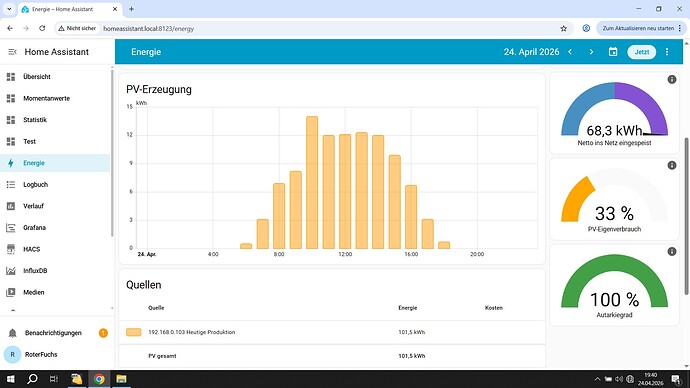Open the tab search dropdown
Viewport: 690px width, 388px height.
tap(9, 9)
